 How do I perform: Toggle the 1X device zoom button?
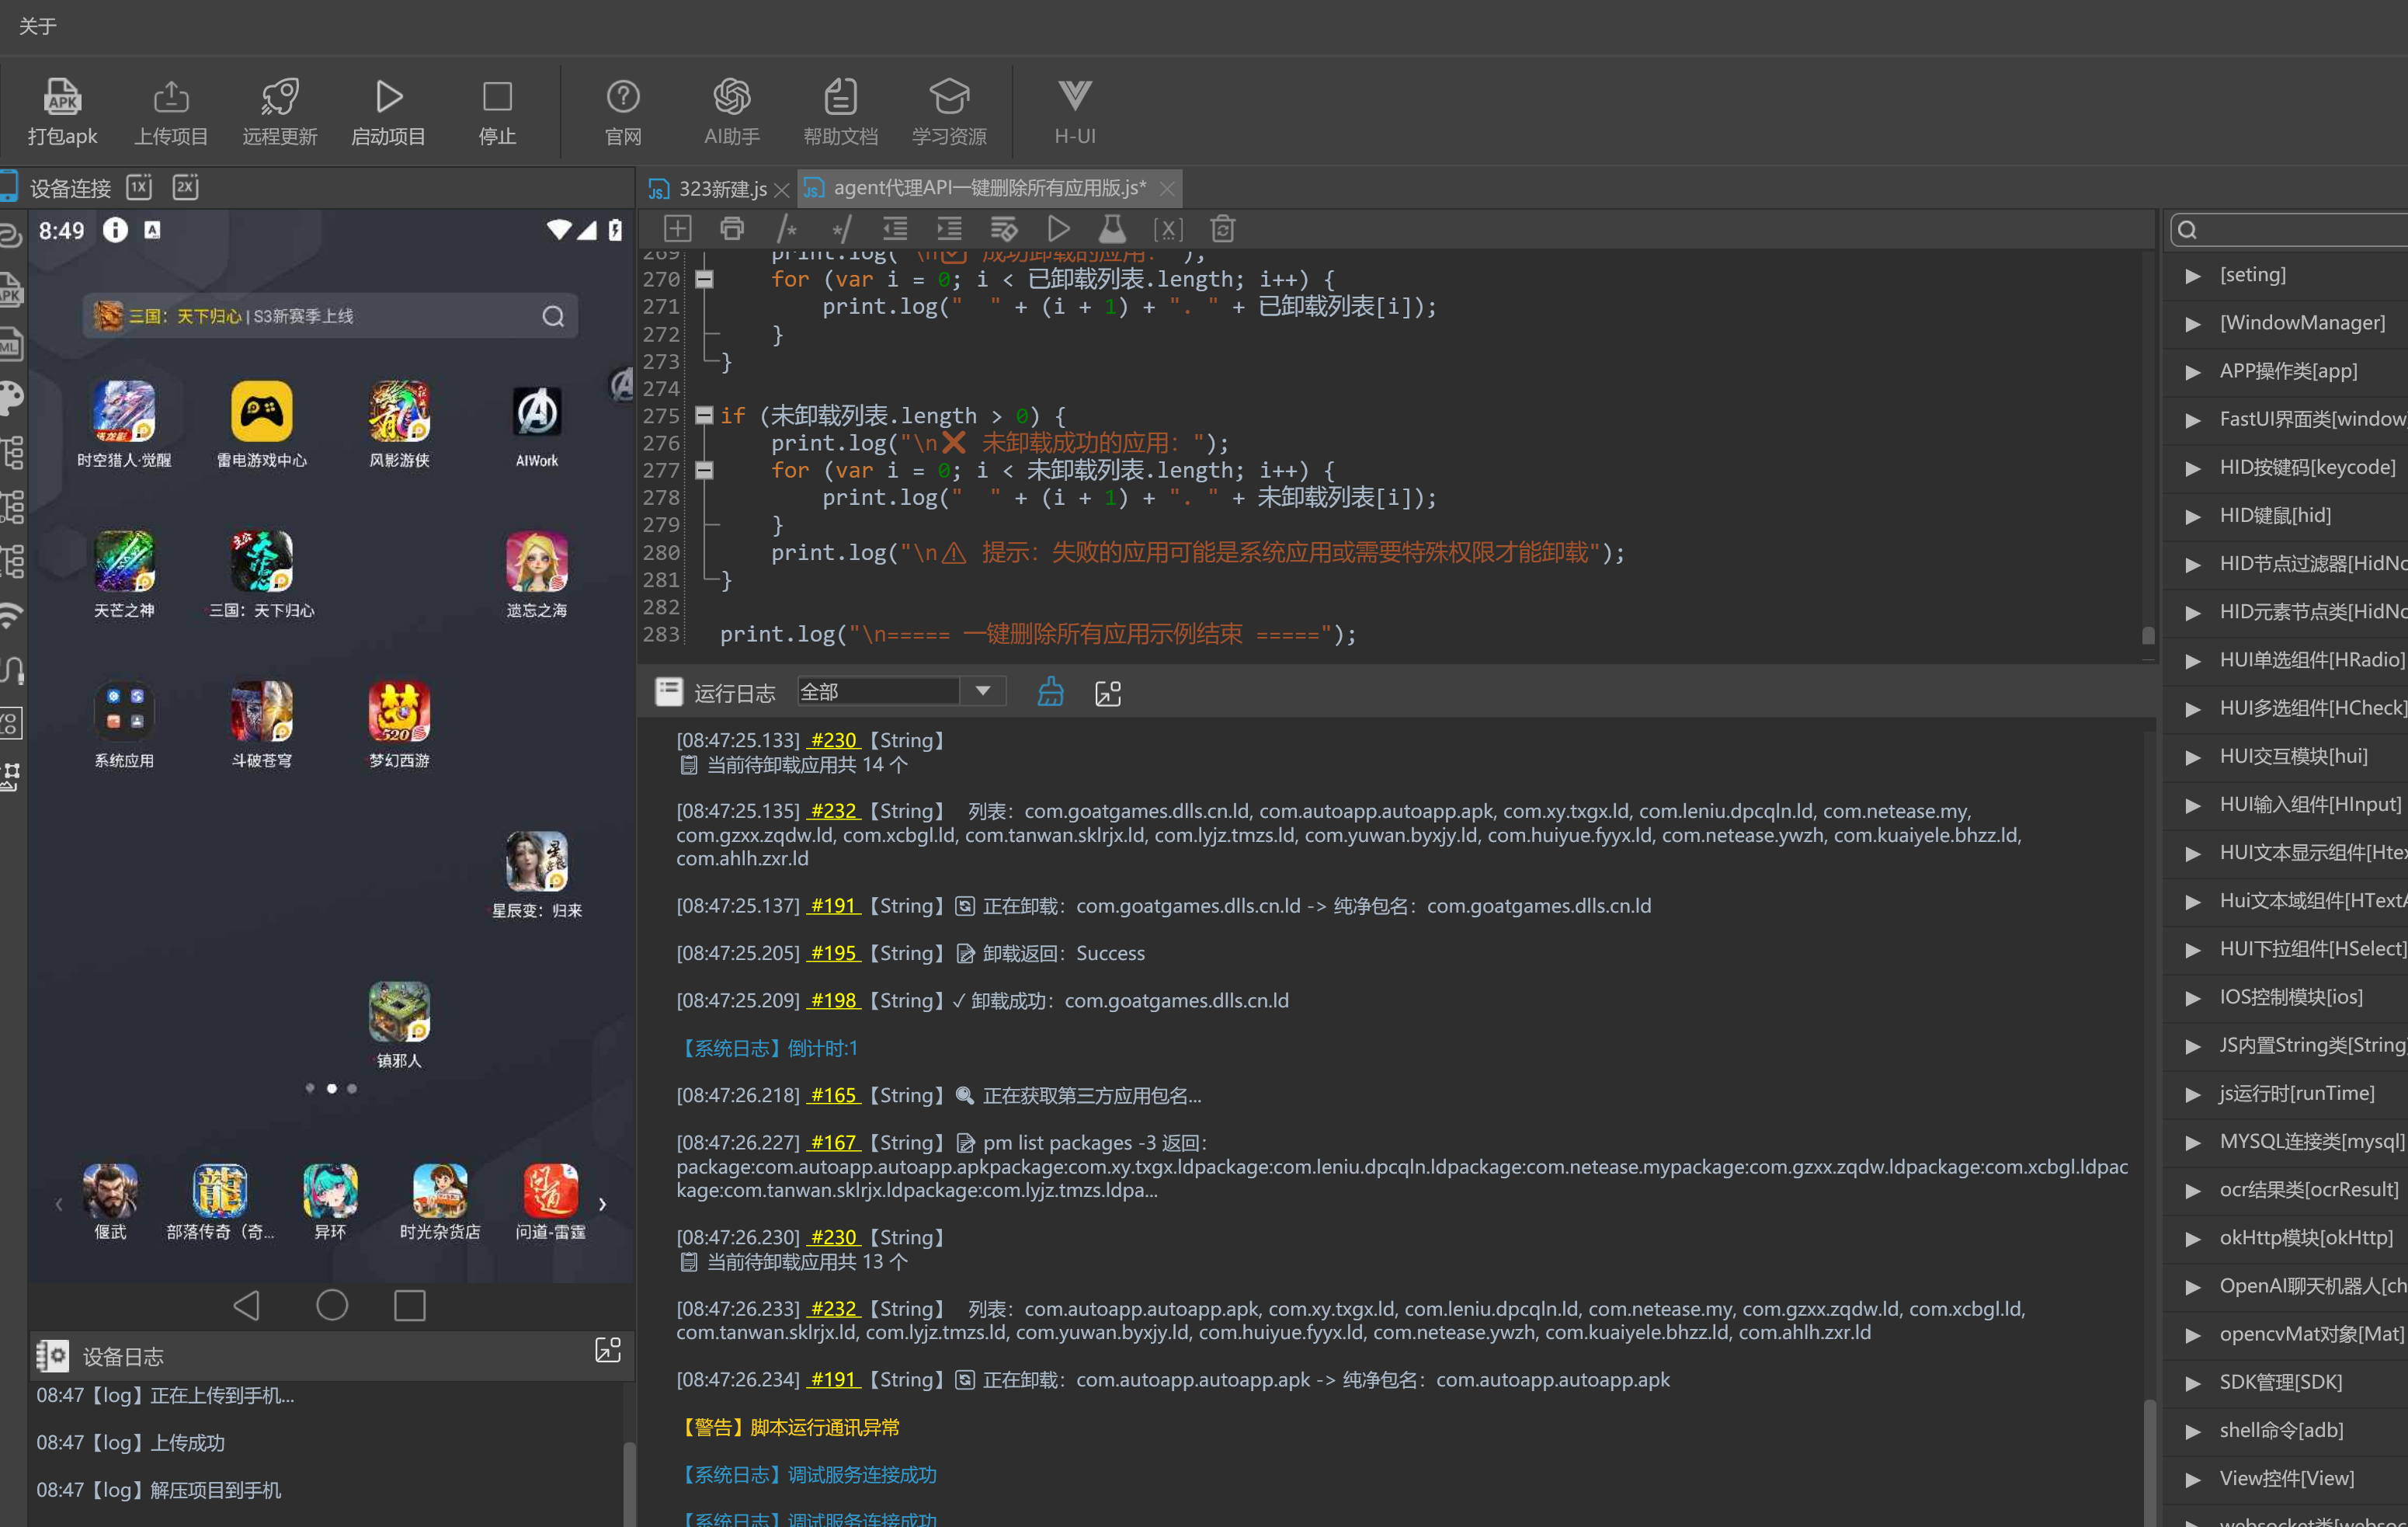click(139, 187)
